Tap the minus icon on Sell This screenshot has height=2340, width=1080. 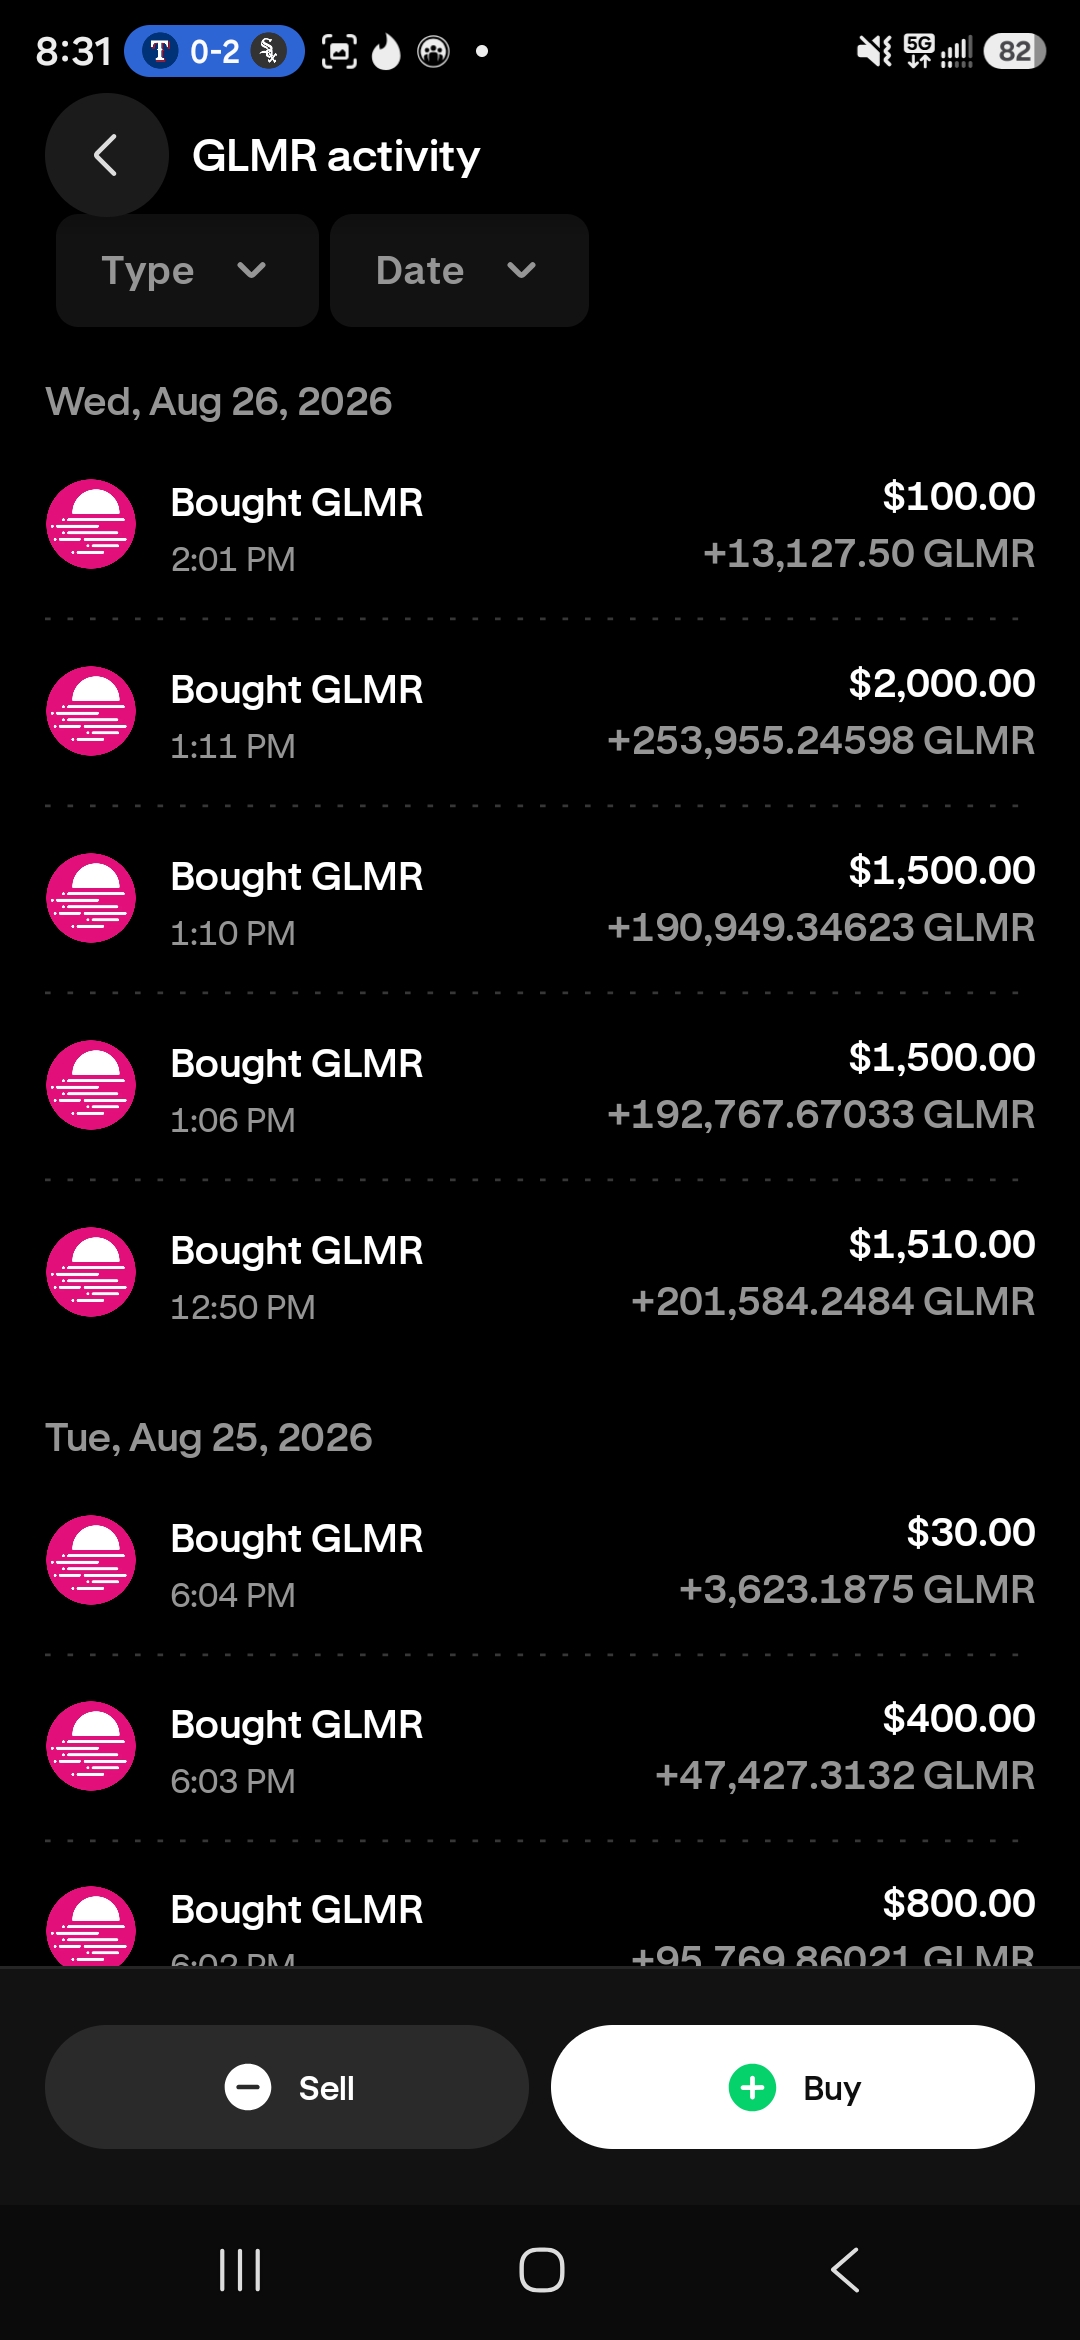248,2087
